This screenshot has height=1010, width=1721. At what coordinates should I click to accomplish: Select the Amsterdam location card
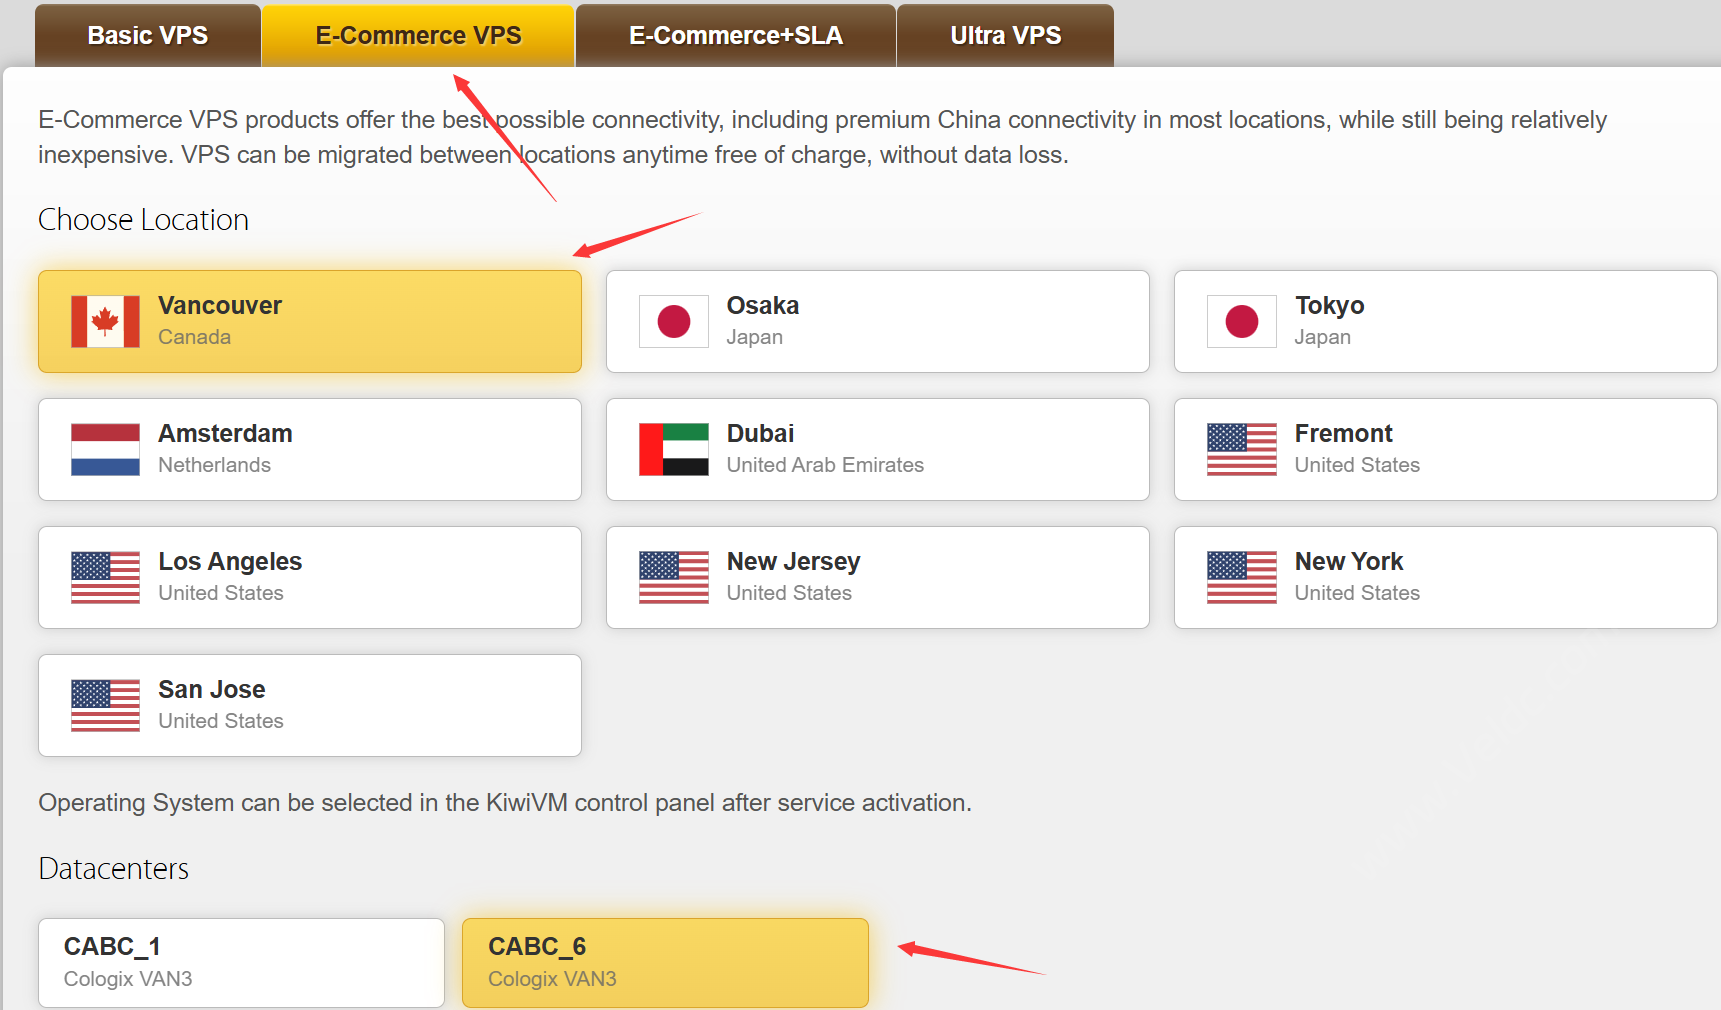coord(310,449)
